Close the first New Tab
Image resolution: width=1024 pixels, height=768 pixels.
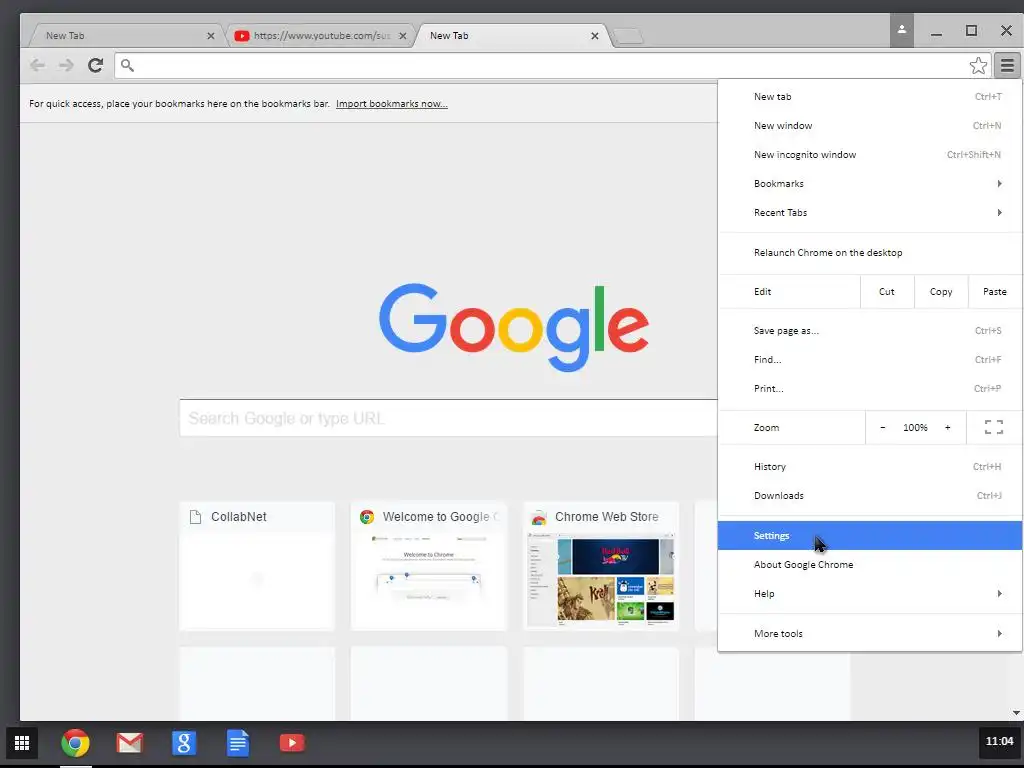(210, 36)
